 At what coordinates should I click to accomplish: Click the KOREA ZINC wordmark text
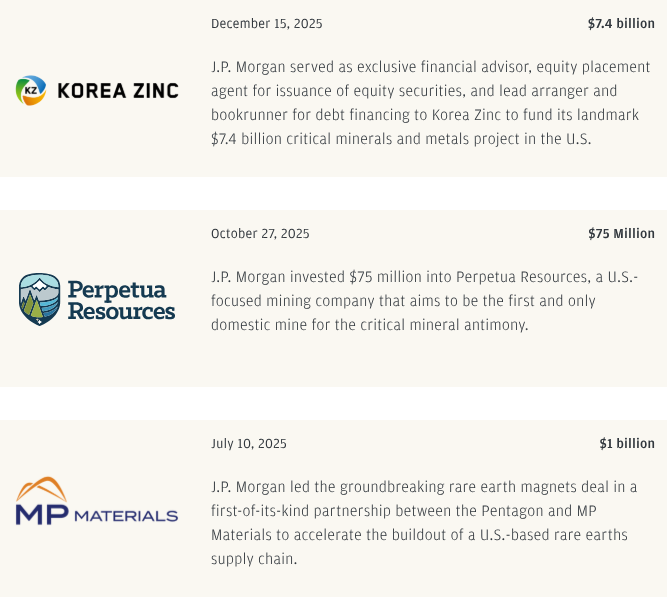coord(118,91)
